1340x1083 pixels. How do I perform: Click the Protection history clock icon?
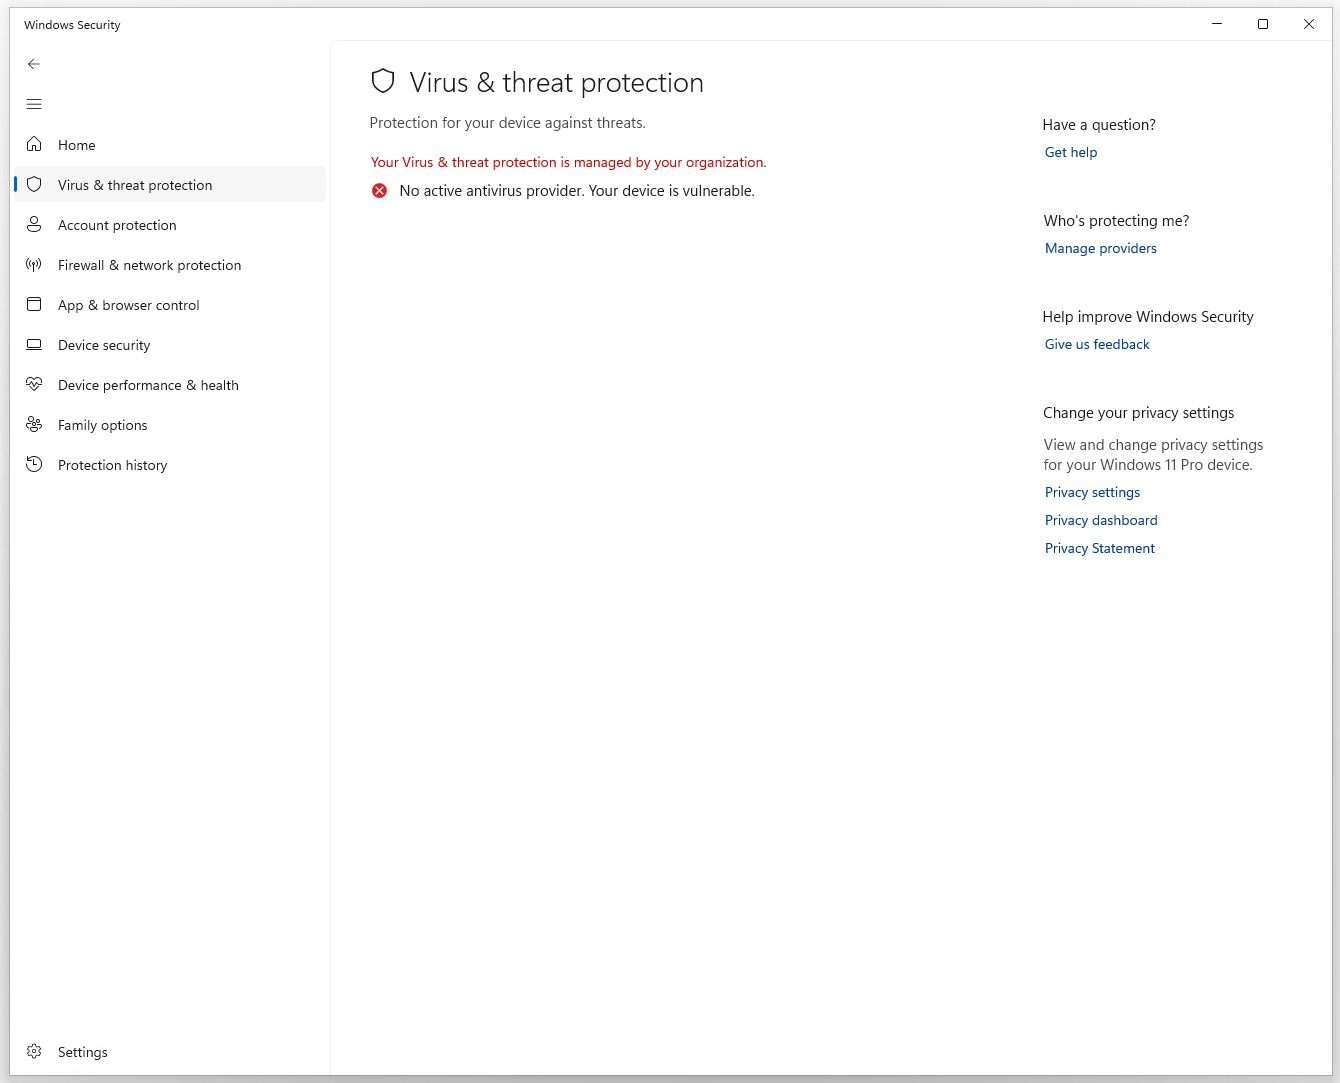point(34,464)
